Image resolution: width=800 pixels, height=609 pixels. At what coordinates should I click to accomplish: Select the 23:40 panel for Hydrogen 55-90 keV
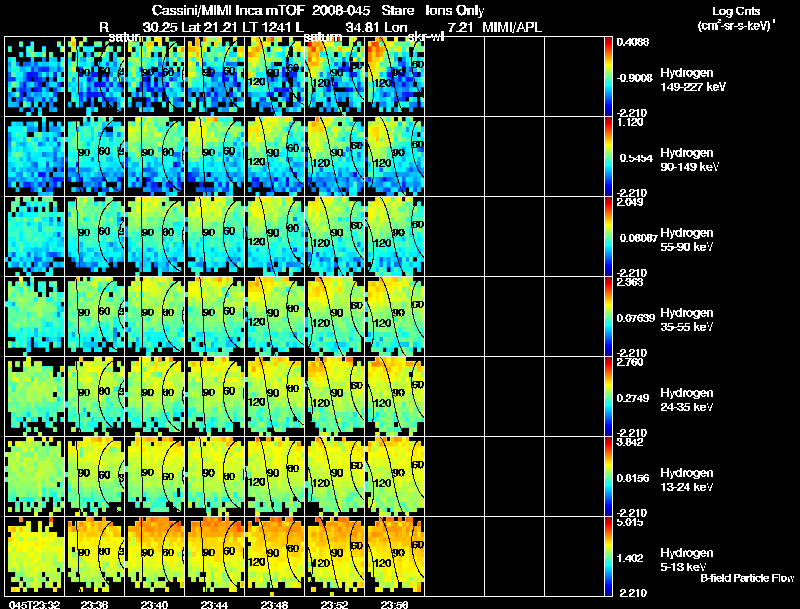155,237
